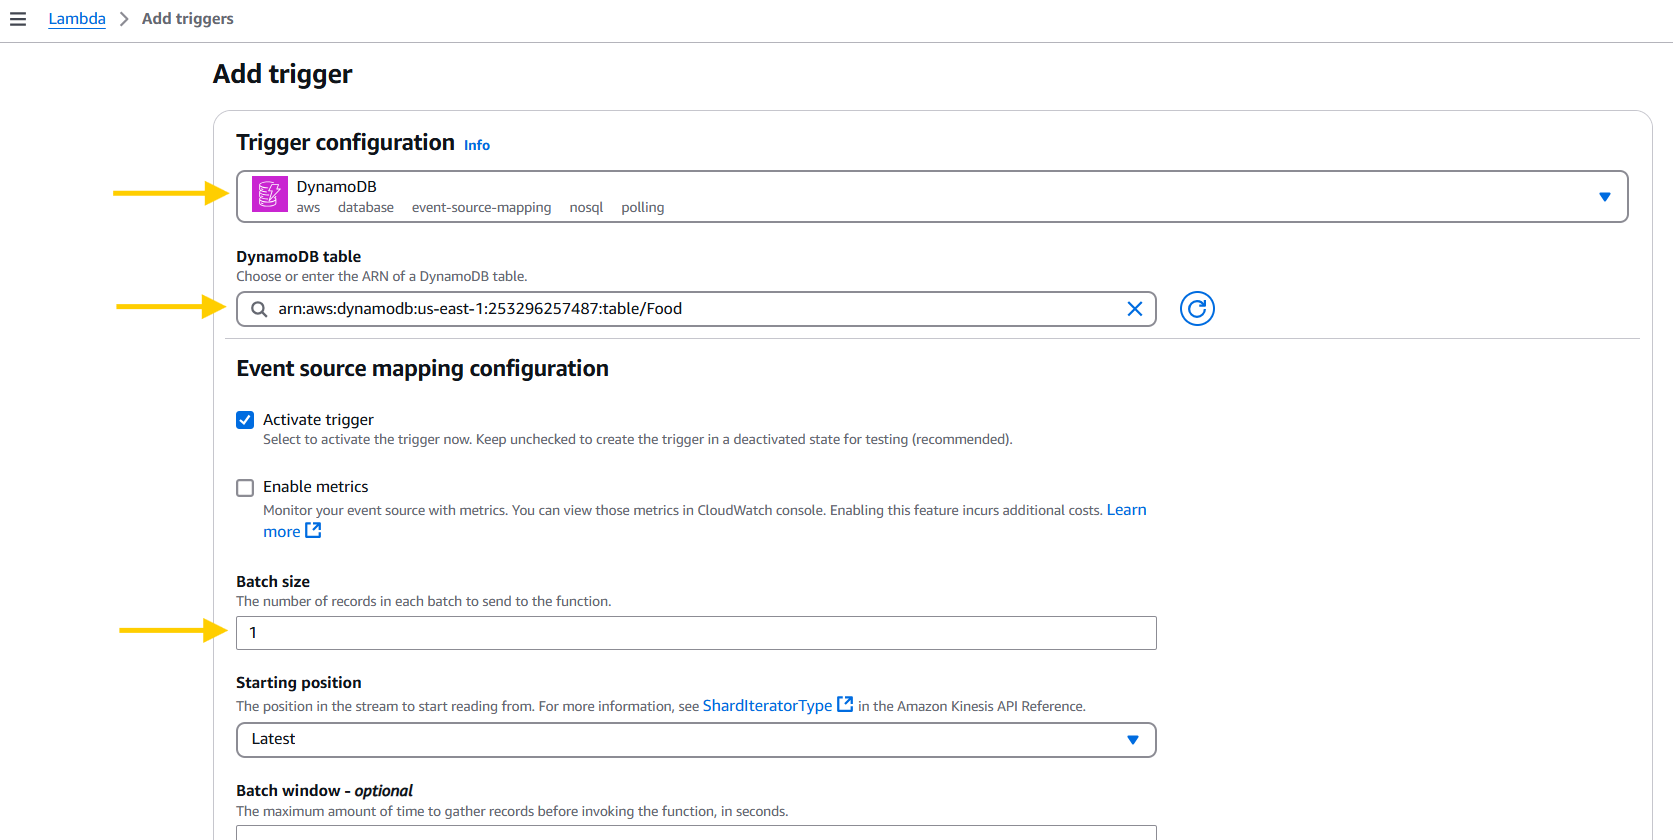Click the external link icon after Learn more

(313, 531)
